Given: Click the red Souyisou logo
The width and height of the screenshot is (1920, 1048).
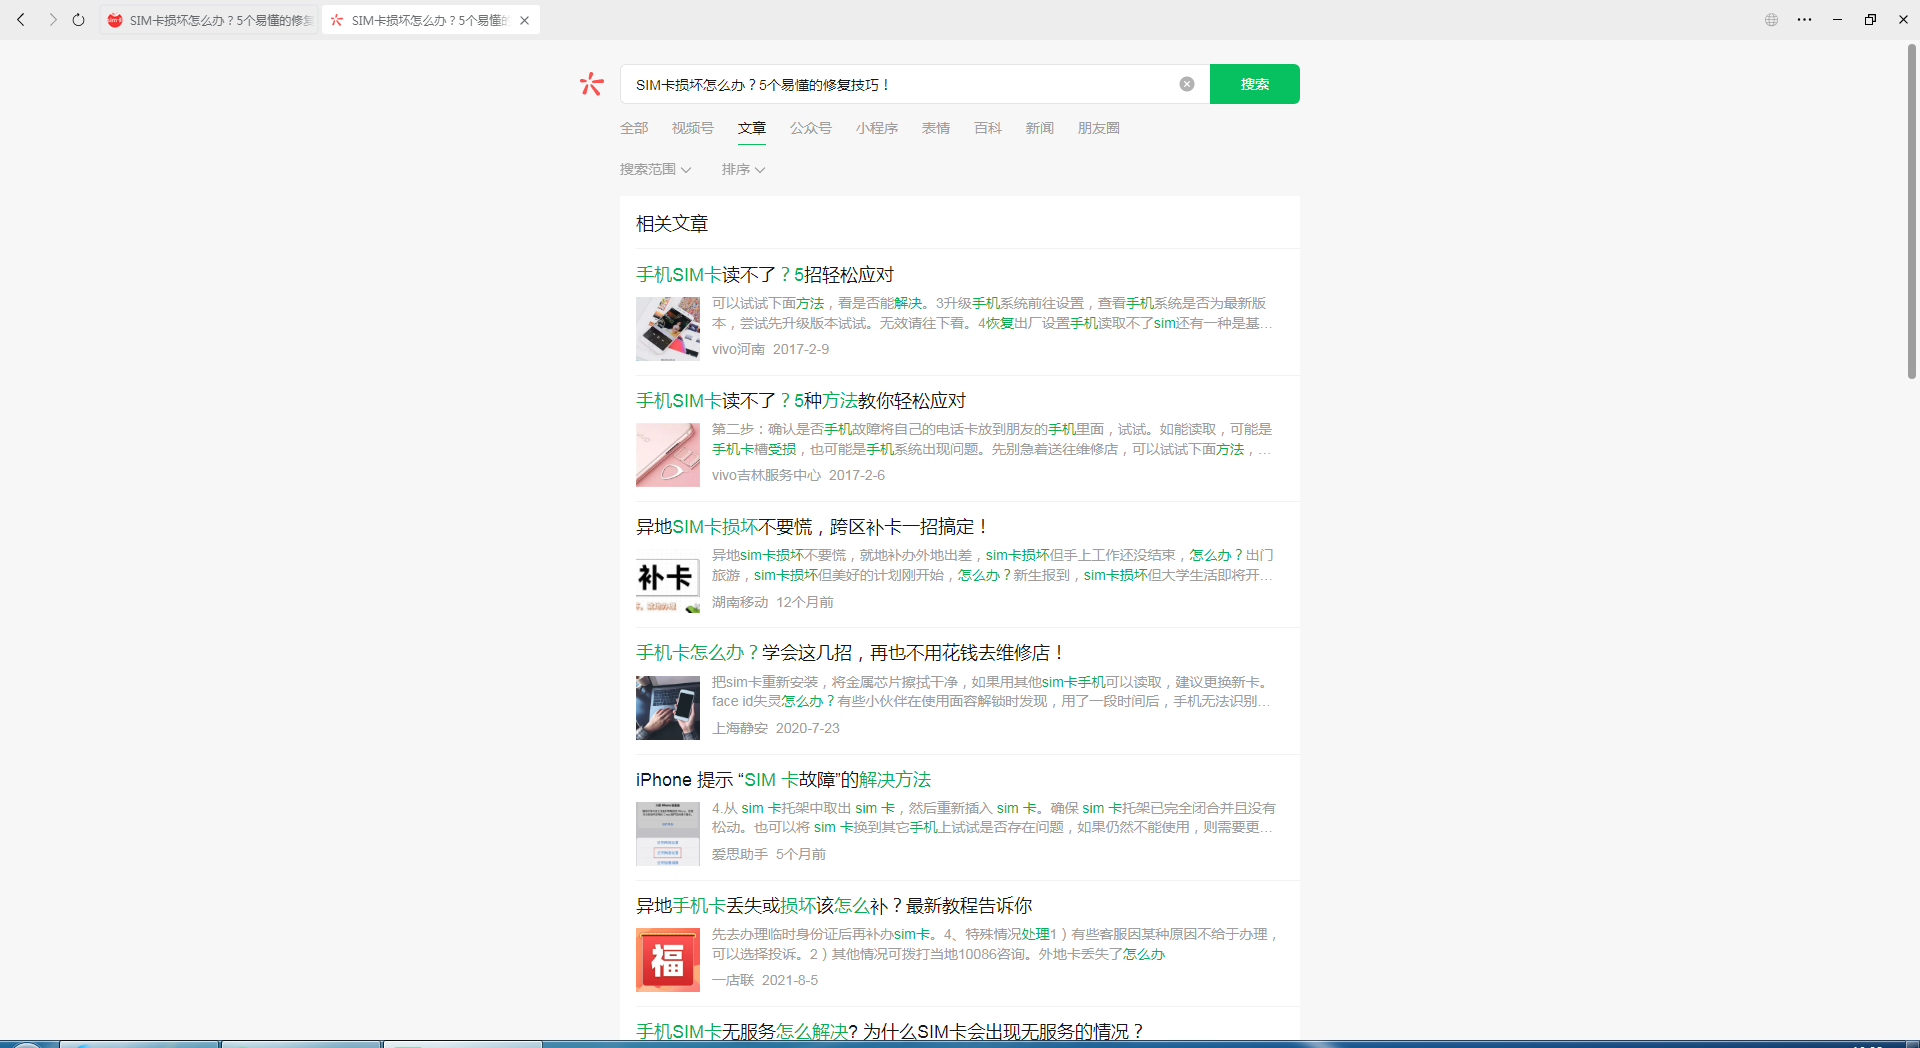Looking at the screenshot, I should 592,84.
